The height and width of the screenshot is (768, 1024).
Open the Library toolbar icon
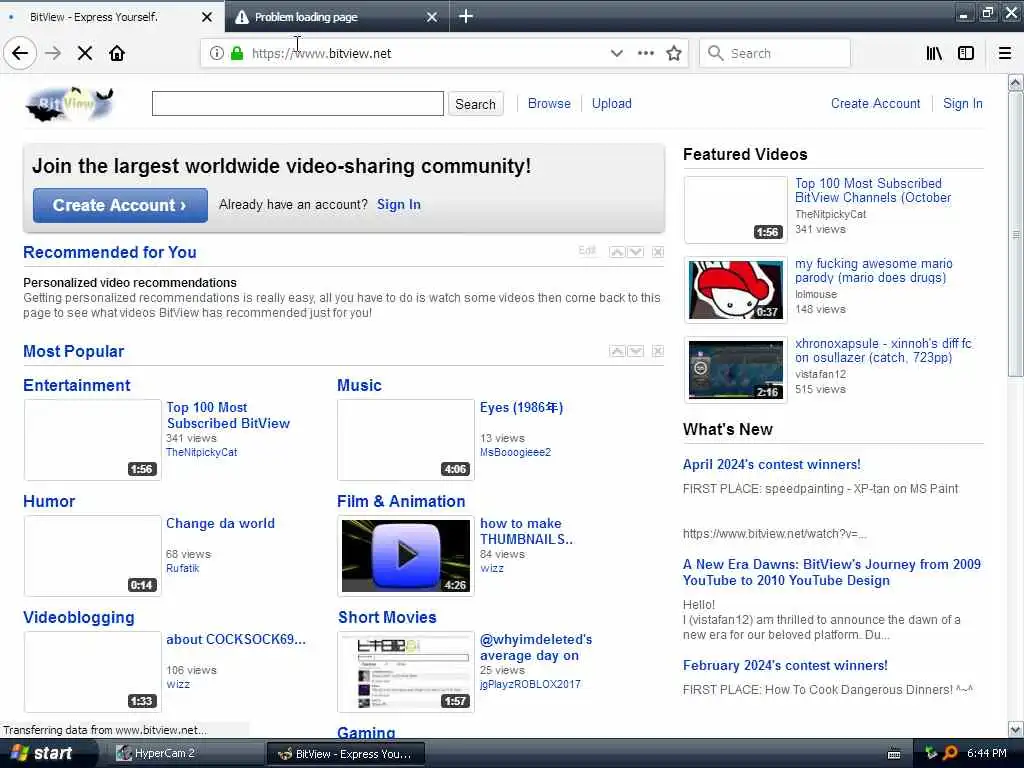click(934, 53)
